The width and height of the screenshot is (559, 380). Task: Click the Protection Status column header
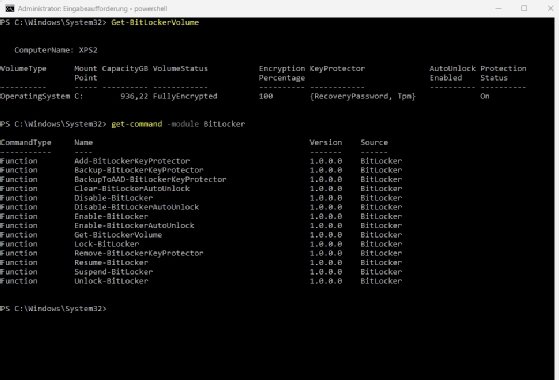[503, 73]
